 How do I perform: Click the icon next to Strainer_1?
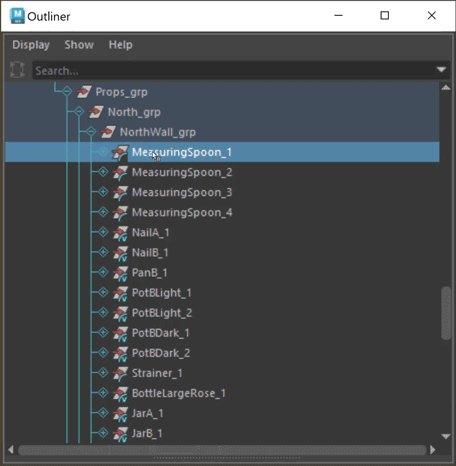pyautogui.click(x=120, y=373)
